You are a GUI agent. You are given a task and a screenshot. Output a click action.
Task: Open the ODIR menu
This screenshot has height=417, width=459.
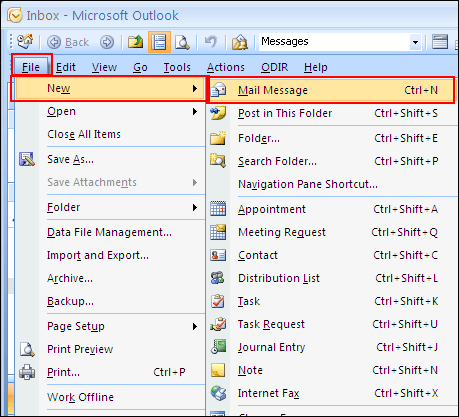click(x=274, y=67)
